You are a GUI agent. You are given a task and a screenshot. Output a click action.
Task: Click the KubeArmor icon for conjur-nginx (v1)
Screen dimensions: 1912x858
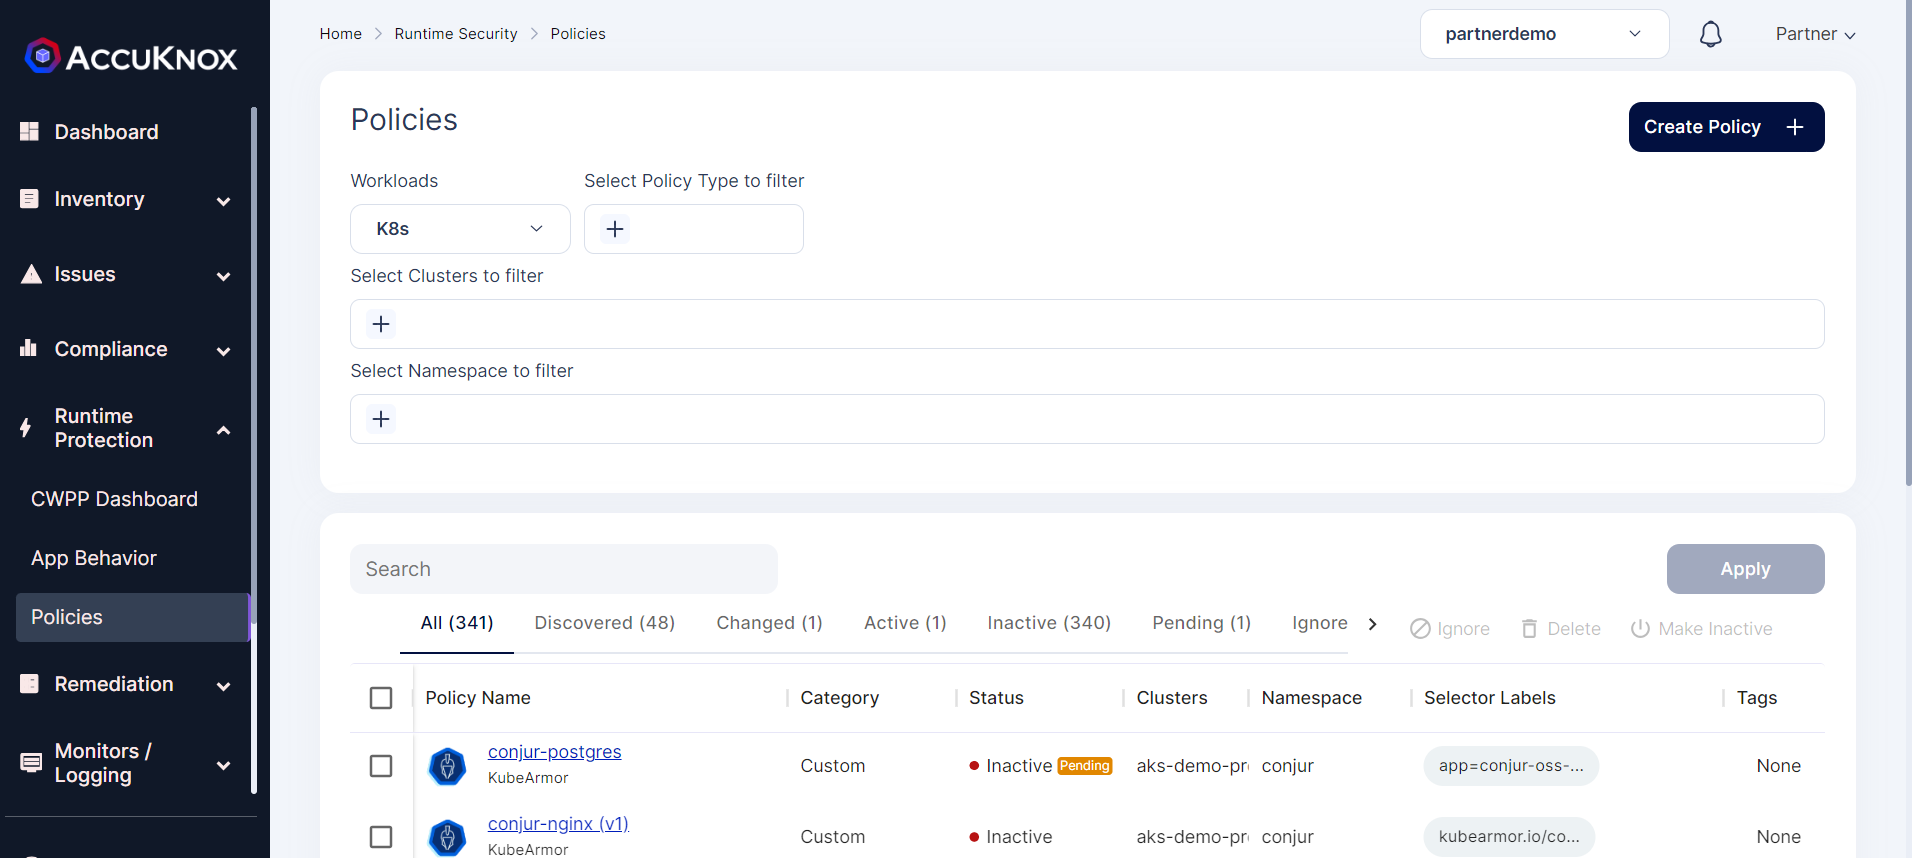(x=447, y=837)
